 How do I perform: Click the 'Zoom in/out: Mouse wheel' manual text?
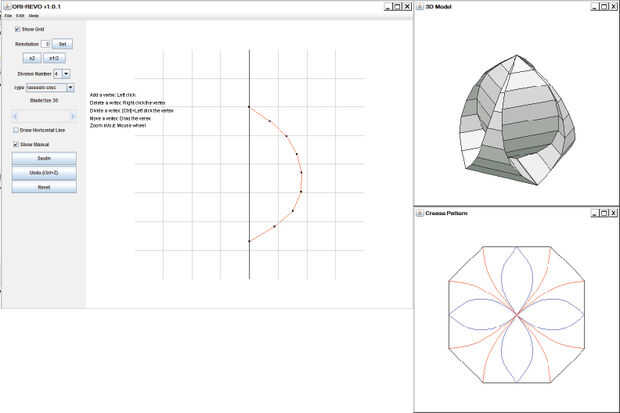click(118, 125)
